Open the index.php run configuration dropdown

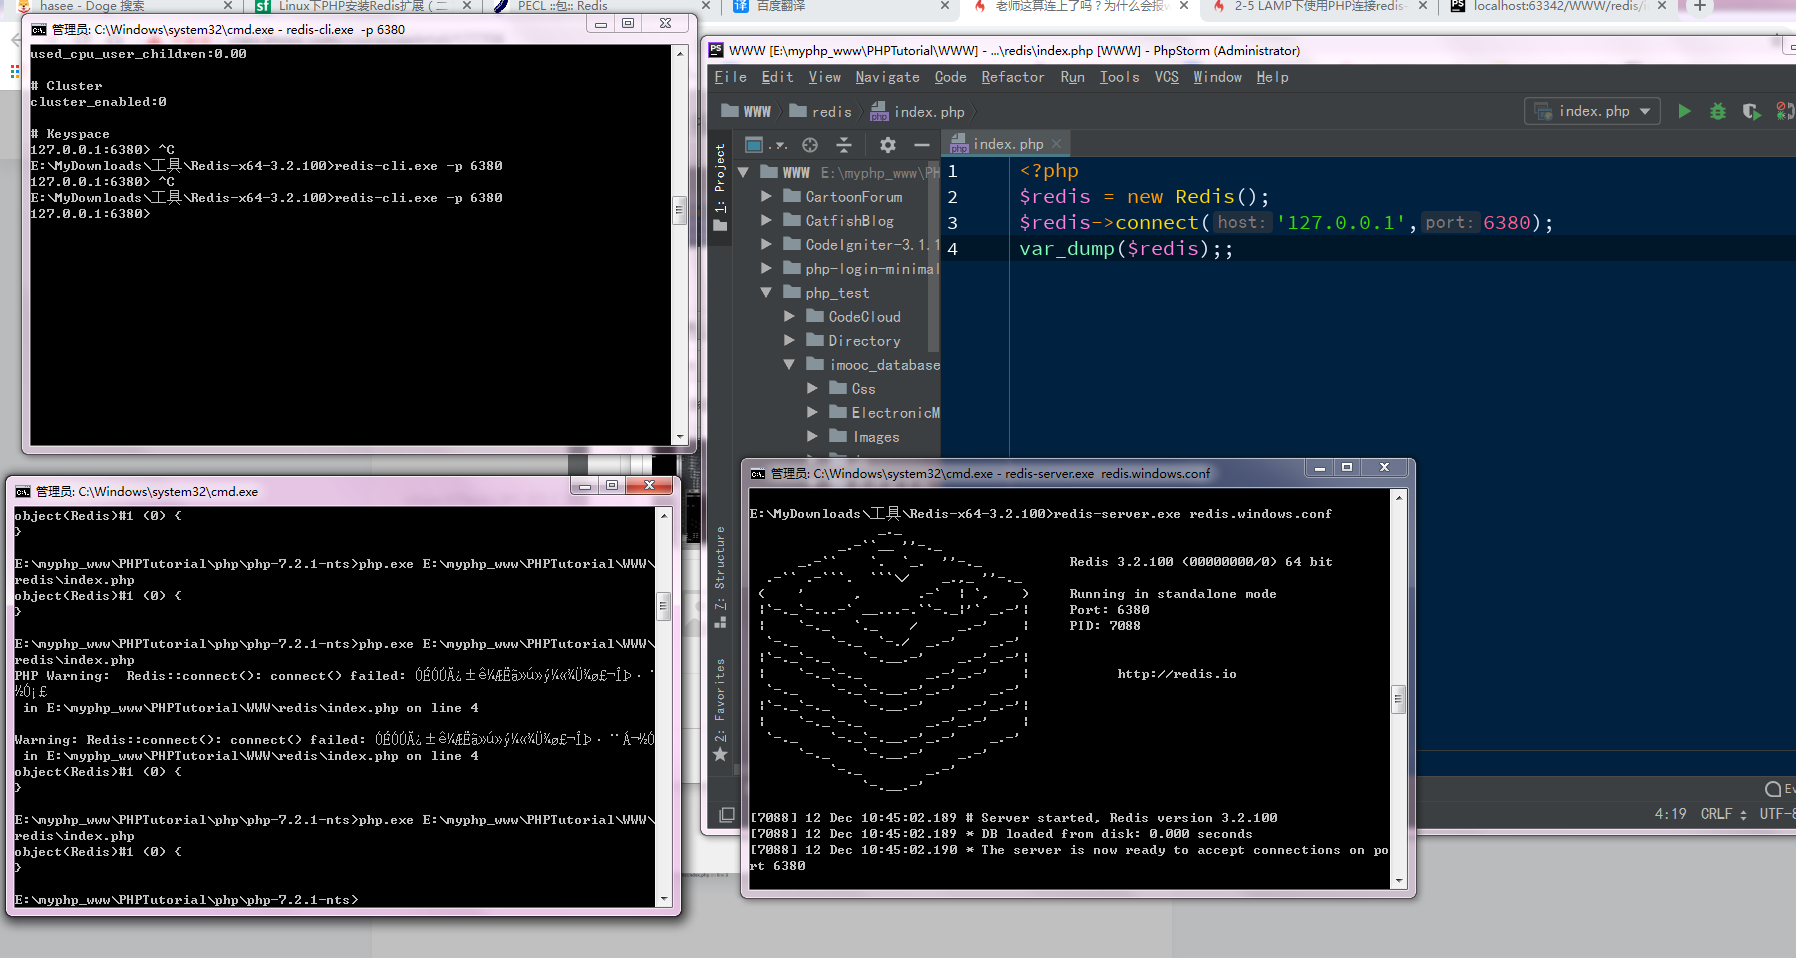(x=1594, y=111)
